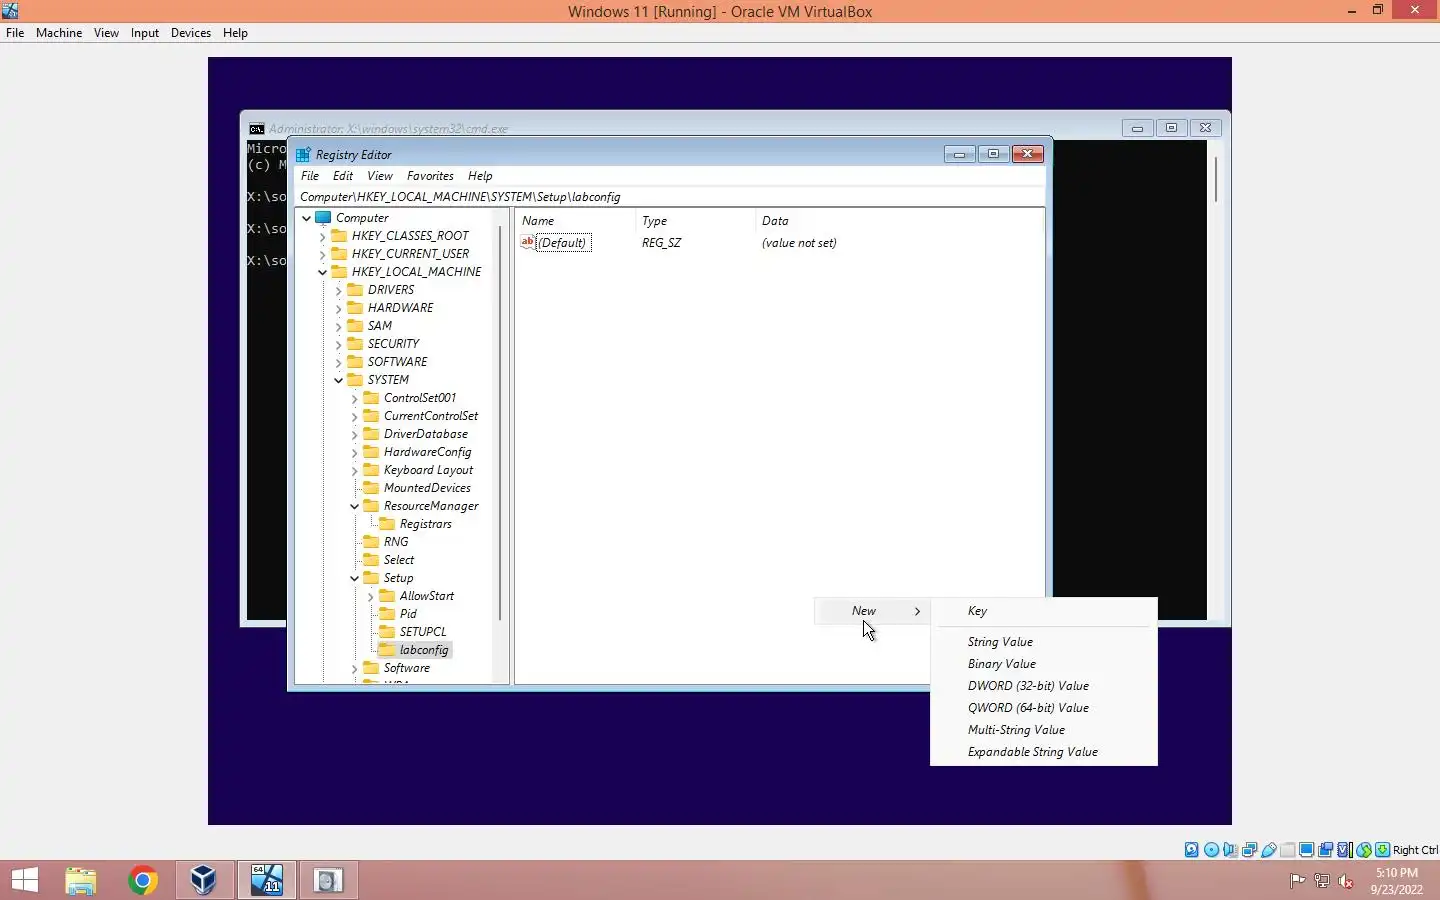Click the audio status icon in VirtualBox bar
The height and width of the screenshot is (900, 1440).
tap(1230, 850)
